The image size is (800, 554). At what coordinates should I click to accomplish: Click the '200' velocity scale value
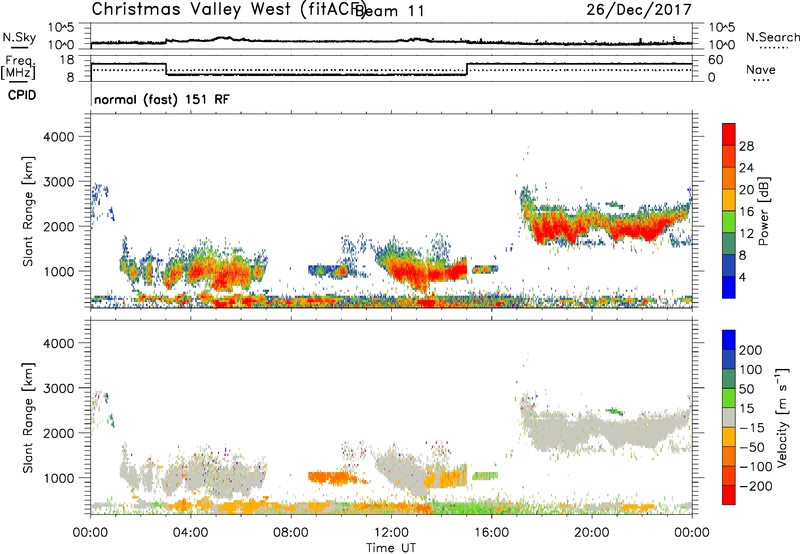tap(750, 350)
